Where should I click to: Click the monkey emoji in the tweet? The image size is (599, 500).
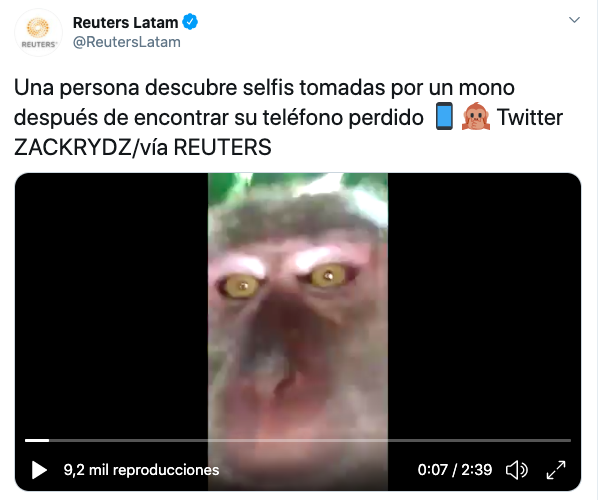pos(476,116)
